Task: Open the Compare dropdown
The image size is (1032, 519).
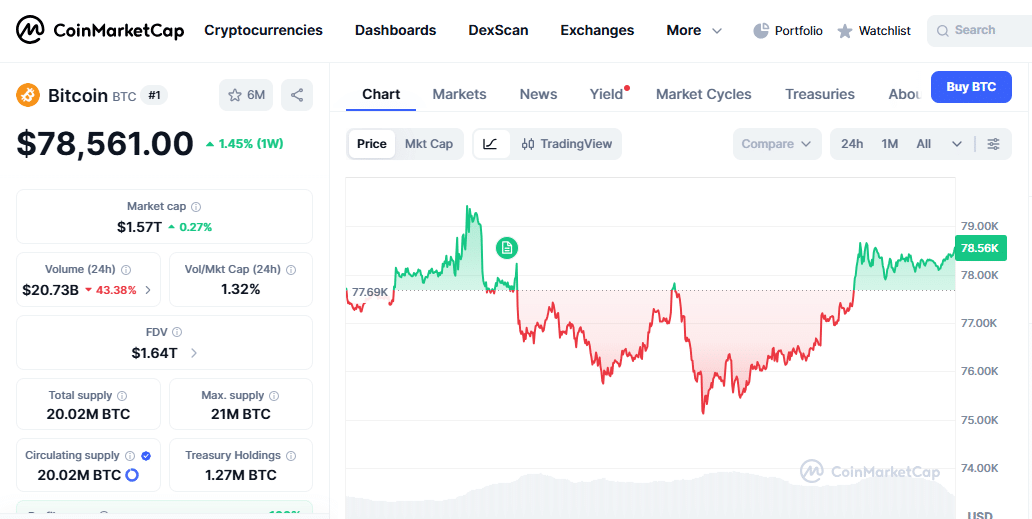Action: [777, 144]
